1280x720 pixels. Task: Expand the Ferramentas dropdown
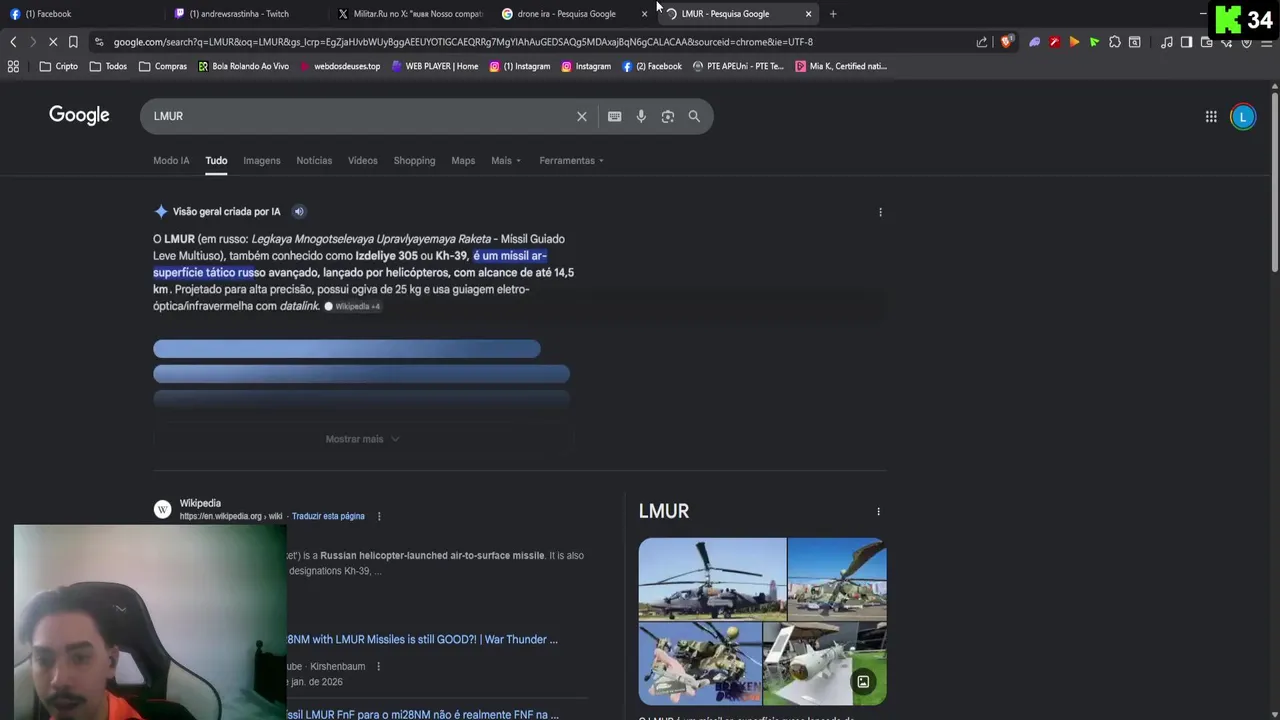click(571, 160)
